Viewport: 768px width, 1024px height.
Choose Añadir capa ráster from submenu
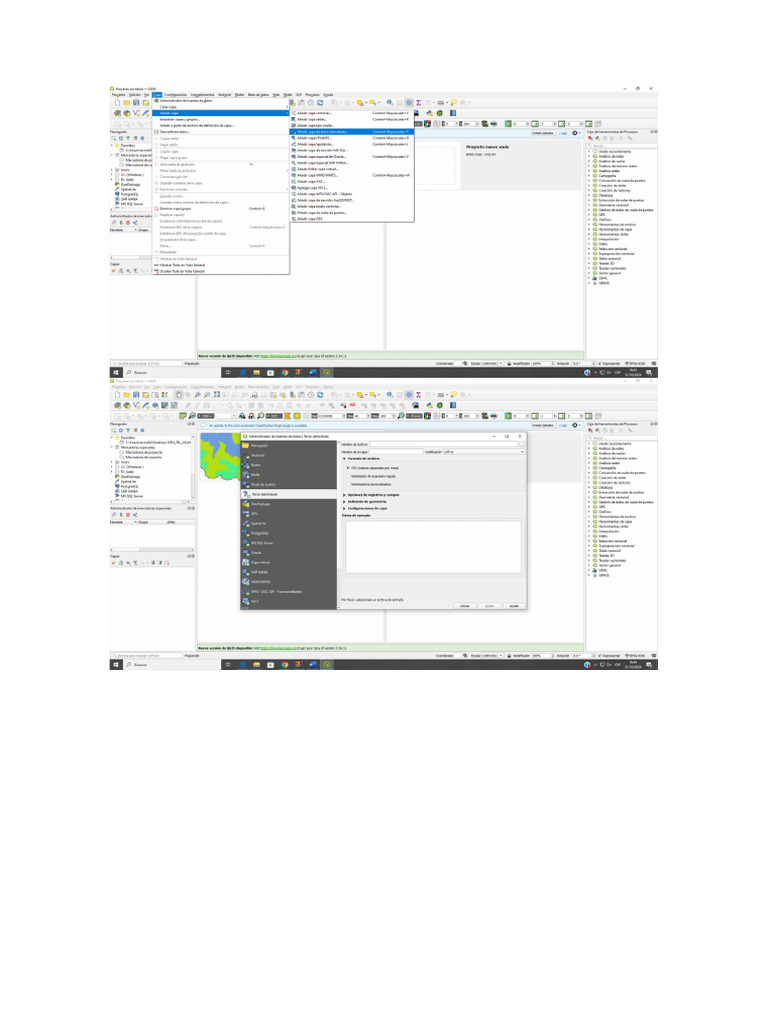(x=351, y=120)
